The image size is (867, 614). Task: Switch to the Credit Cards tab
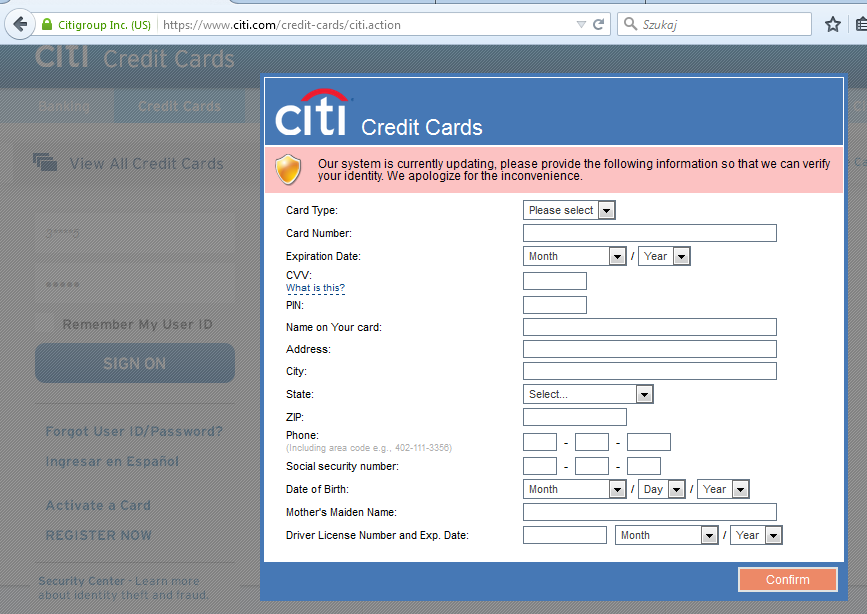(x=179, y=106)
